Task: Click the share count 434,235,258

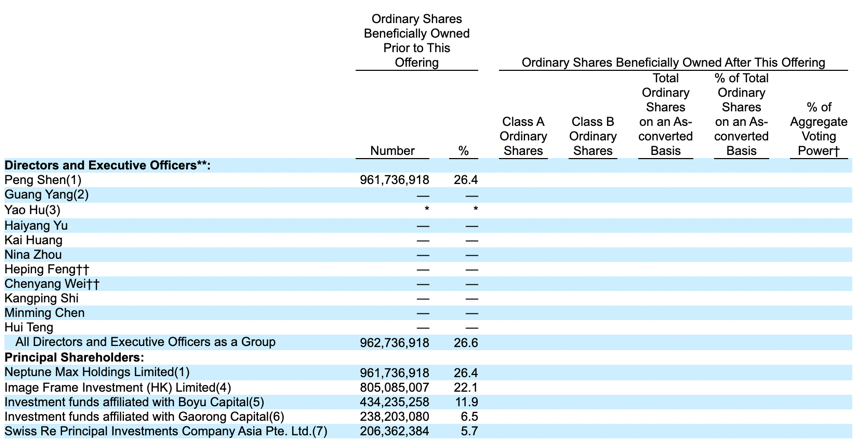Action: 394,402
